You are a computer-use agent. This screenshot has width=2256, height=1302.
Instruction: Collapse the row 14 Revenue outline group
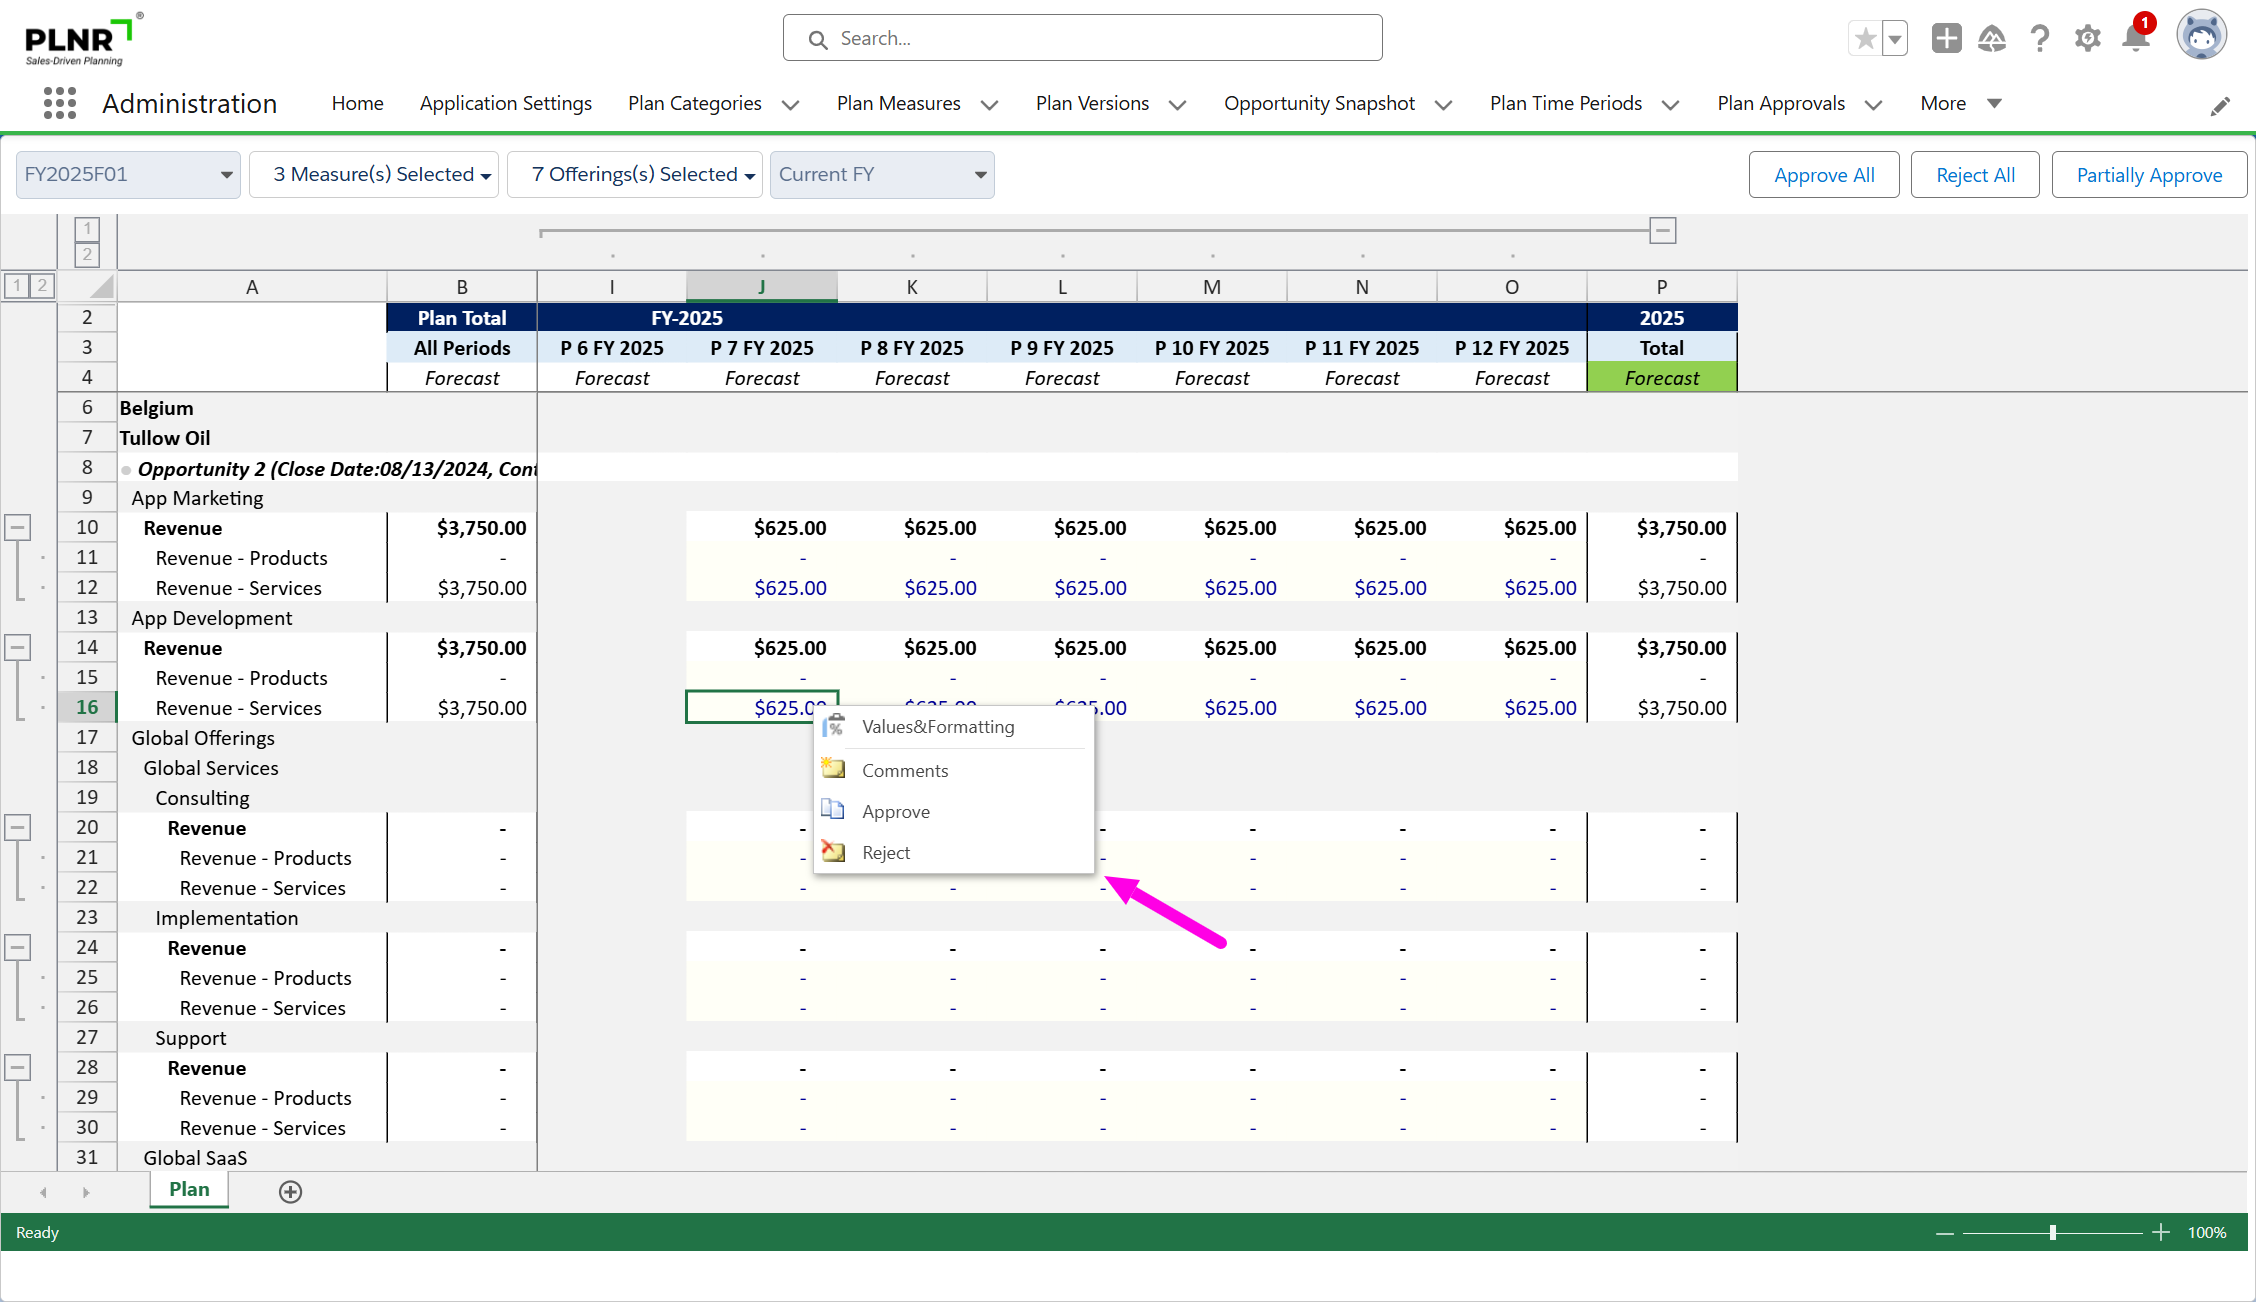click(18, 647)
